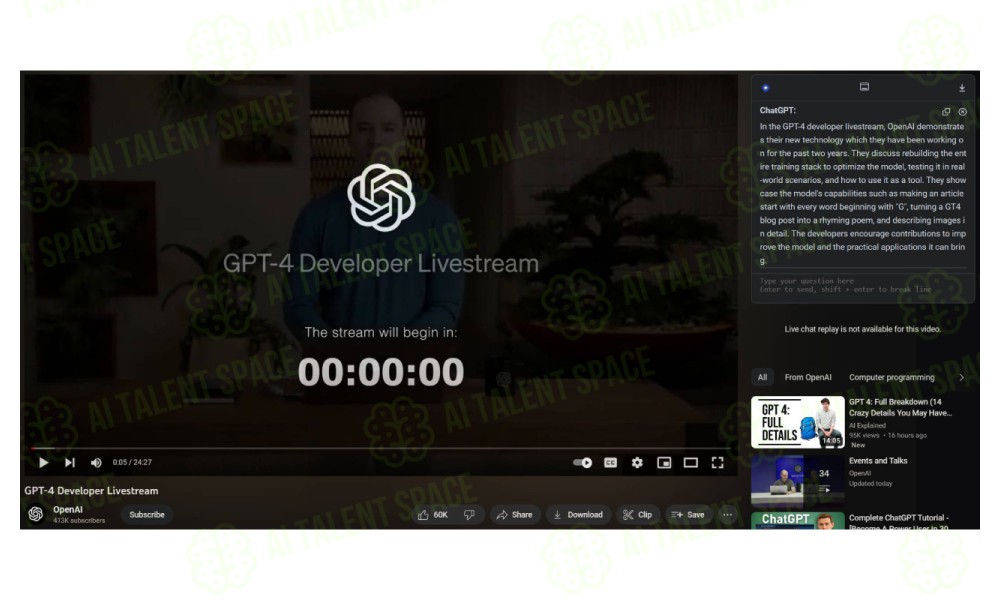This screenshot has width=1000, height=600.
Task: Open the player settings gear
Action: pos(637,462)
